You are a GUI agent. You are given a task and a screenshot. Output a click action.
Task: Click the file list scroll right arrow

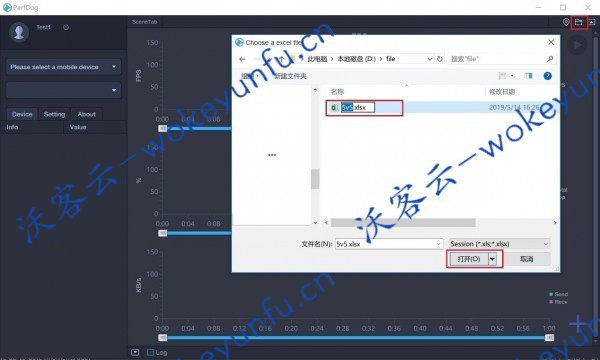[555, 222]
